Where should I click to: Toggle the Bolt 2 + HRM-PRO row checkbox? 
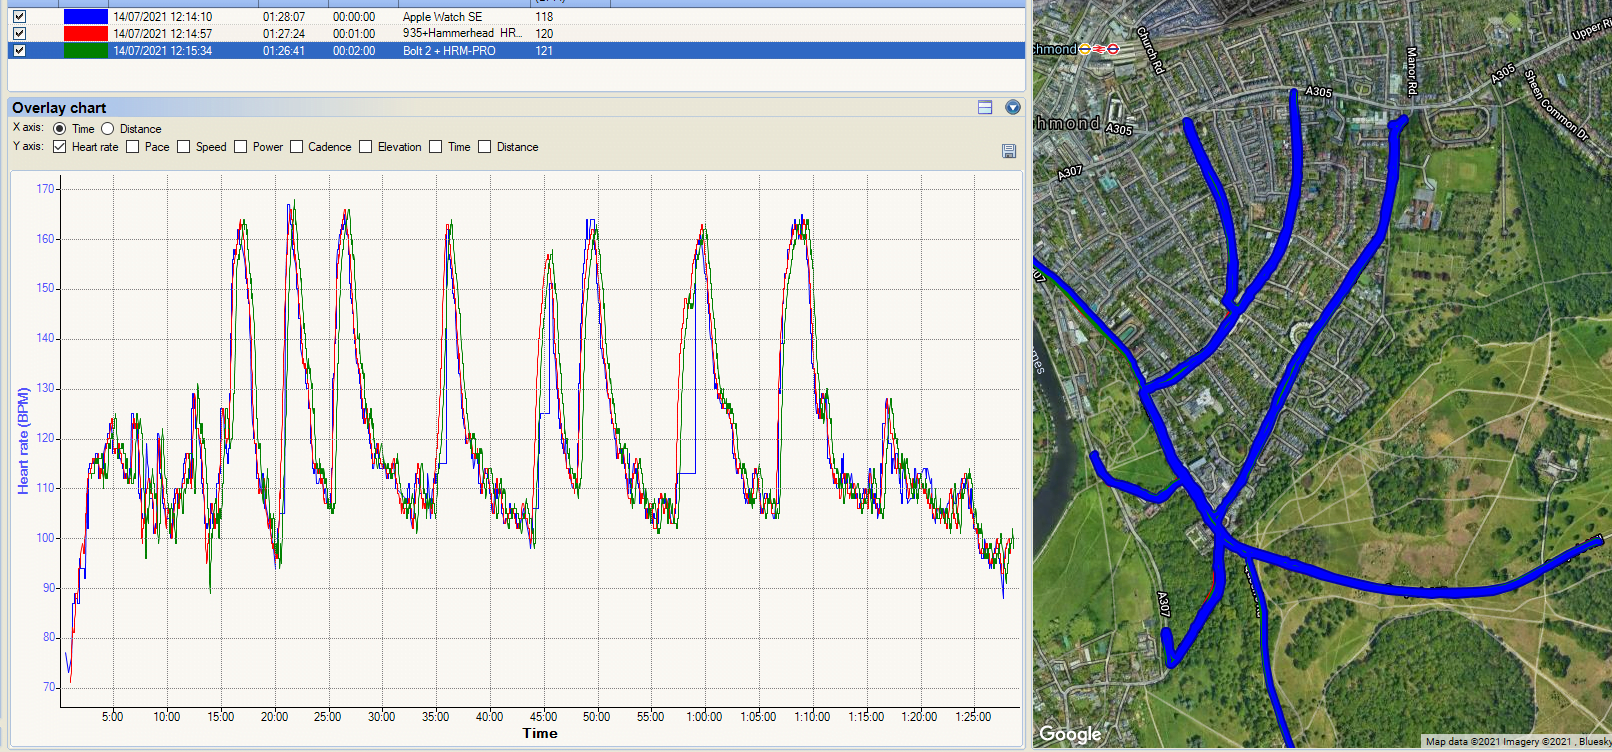tap(19, 51)
